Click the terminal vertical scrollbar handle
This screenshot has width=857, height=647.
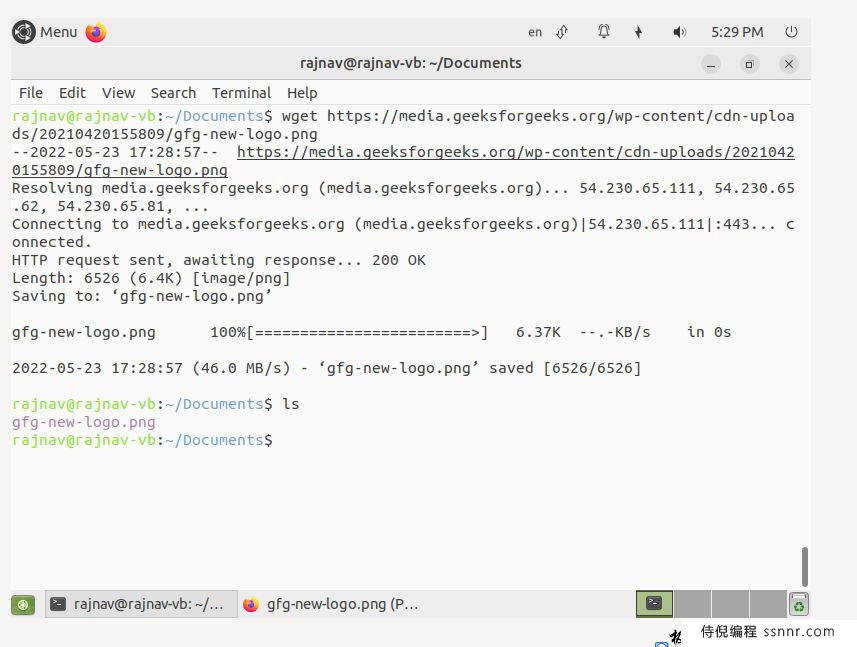coord(805,566)
